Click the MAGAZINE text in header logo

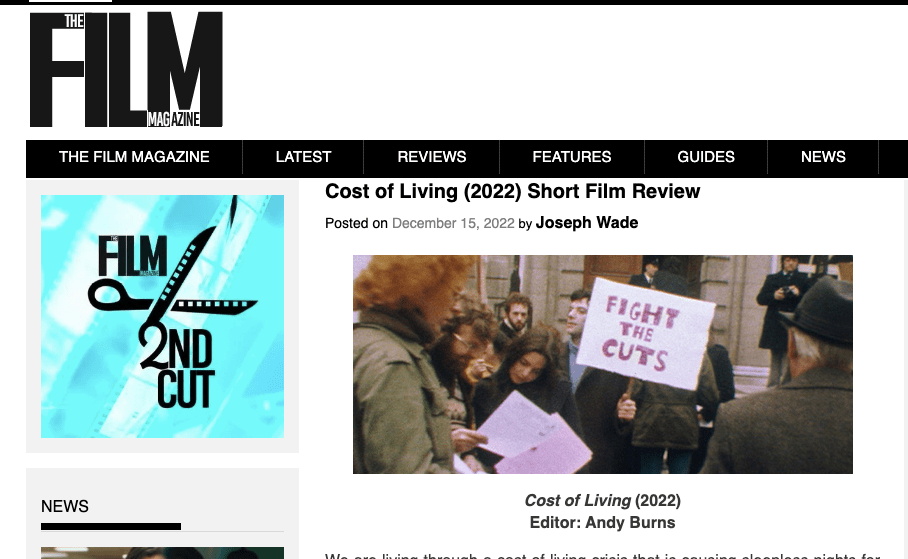click(174, 119)
